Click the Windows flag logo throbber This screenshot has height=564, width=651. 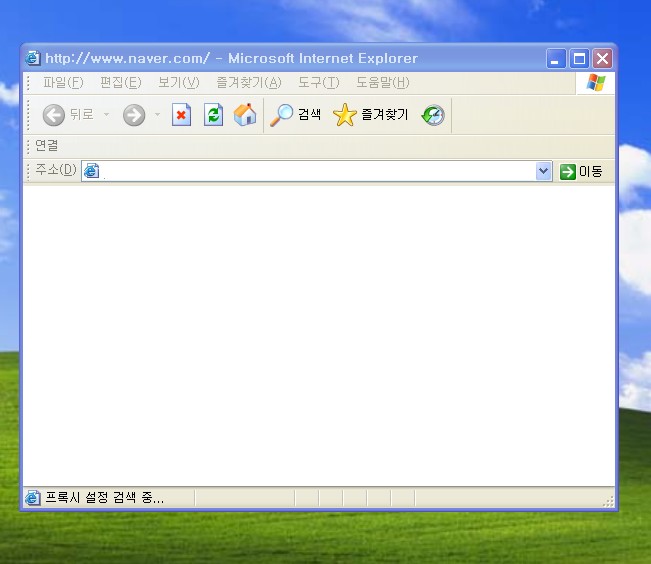595,83
